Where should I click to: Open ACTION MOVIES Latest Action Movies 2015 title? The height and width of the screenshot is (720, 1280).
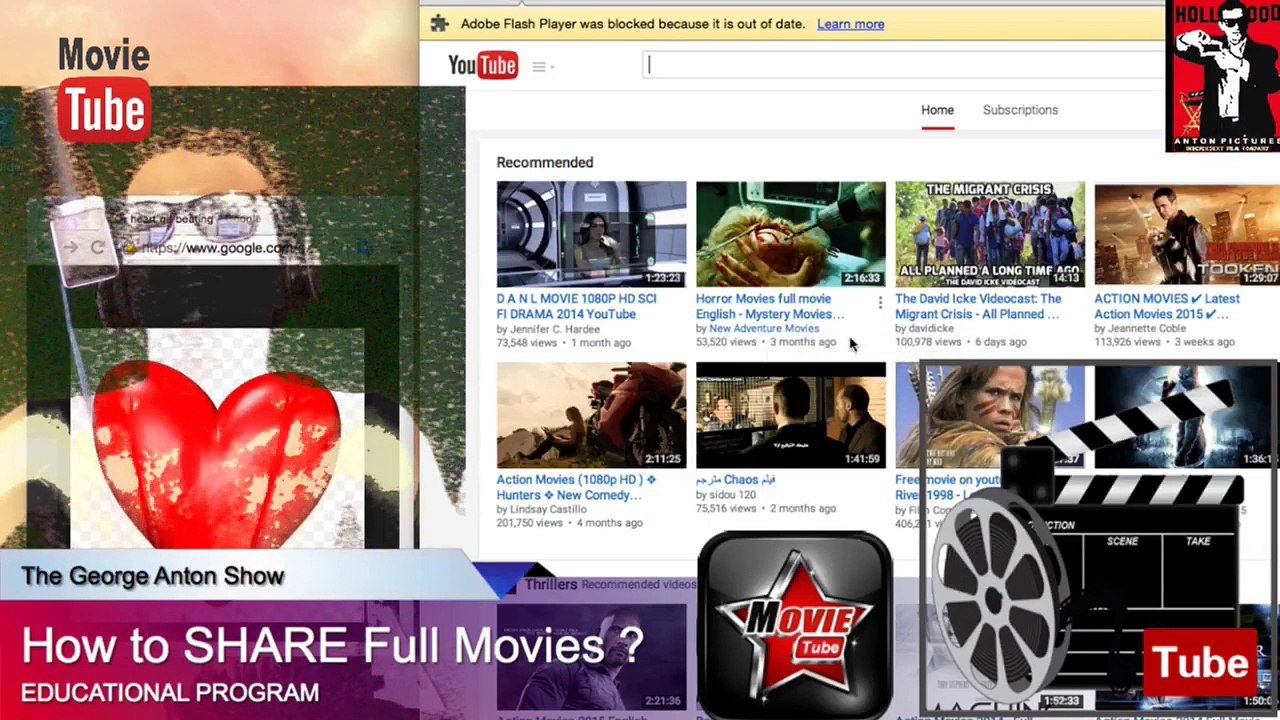pyautogui.click(x=1167, y=306)
